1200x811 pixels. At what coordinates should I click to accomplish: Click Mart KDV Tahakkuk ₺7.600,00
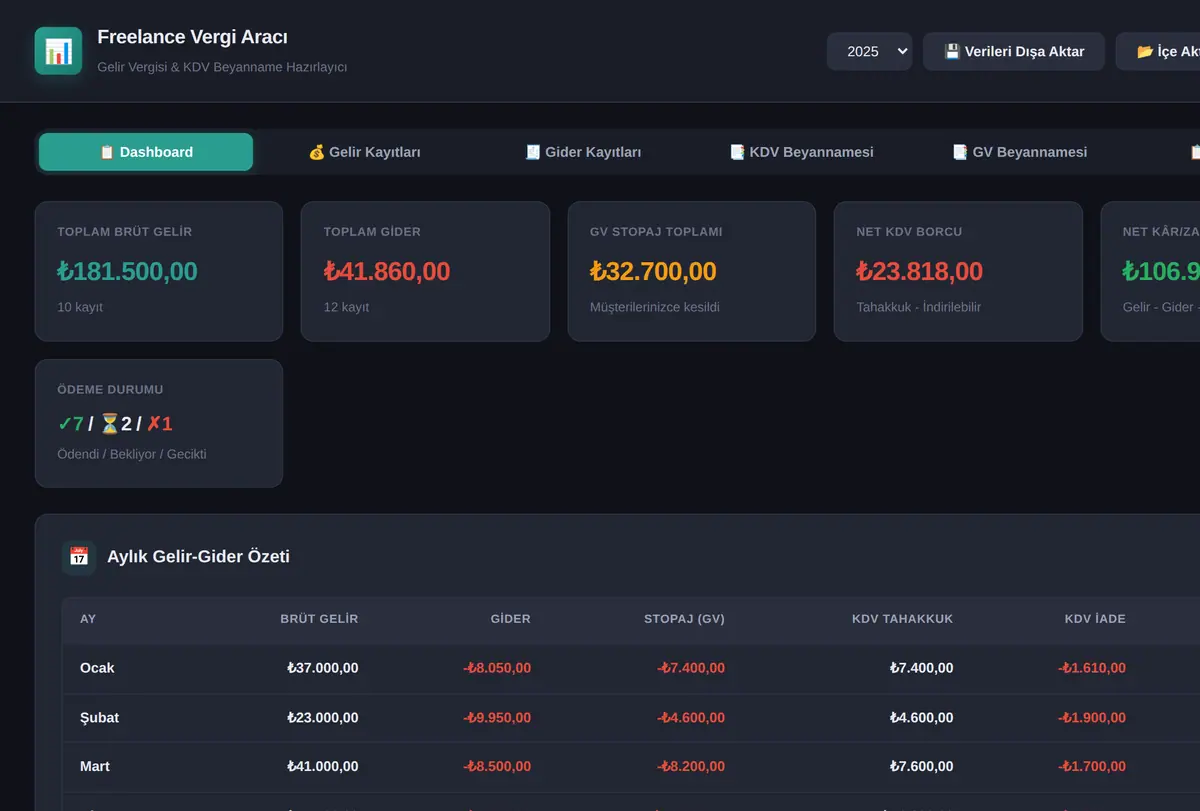921,766
